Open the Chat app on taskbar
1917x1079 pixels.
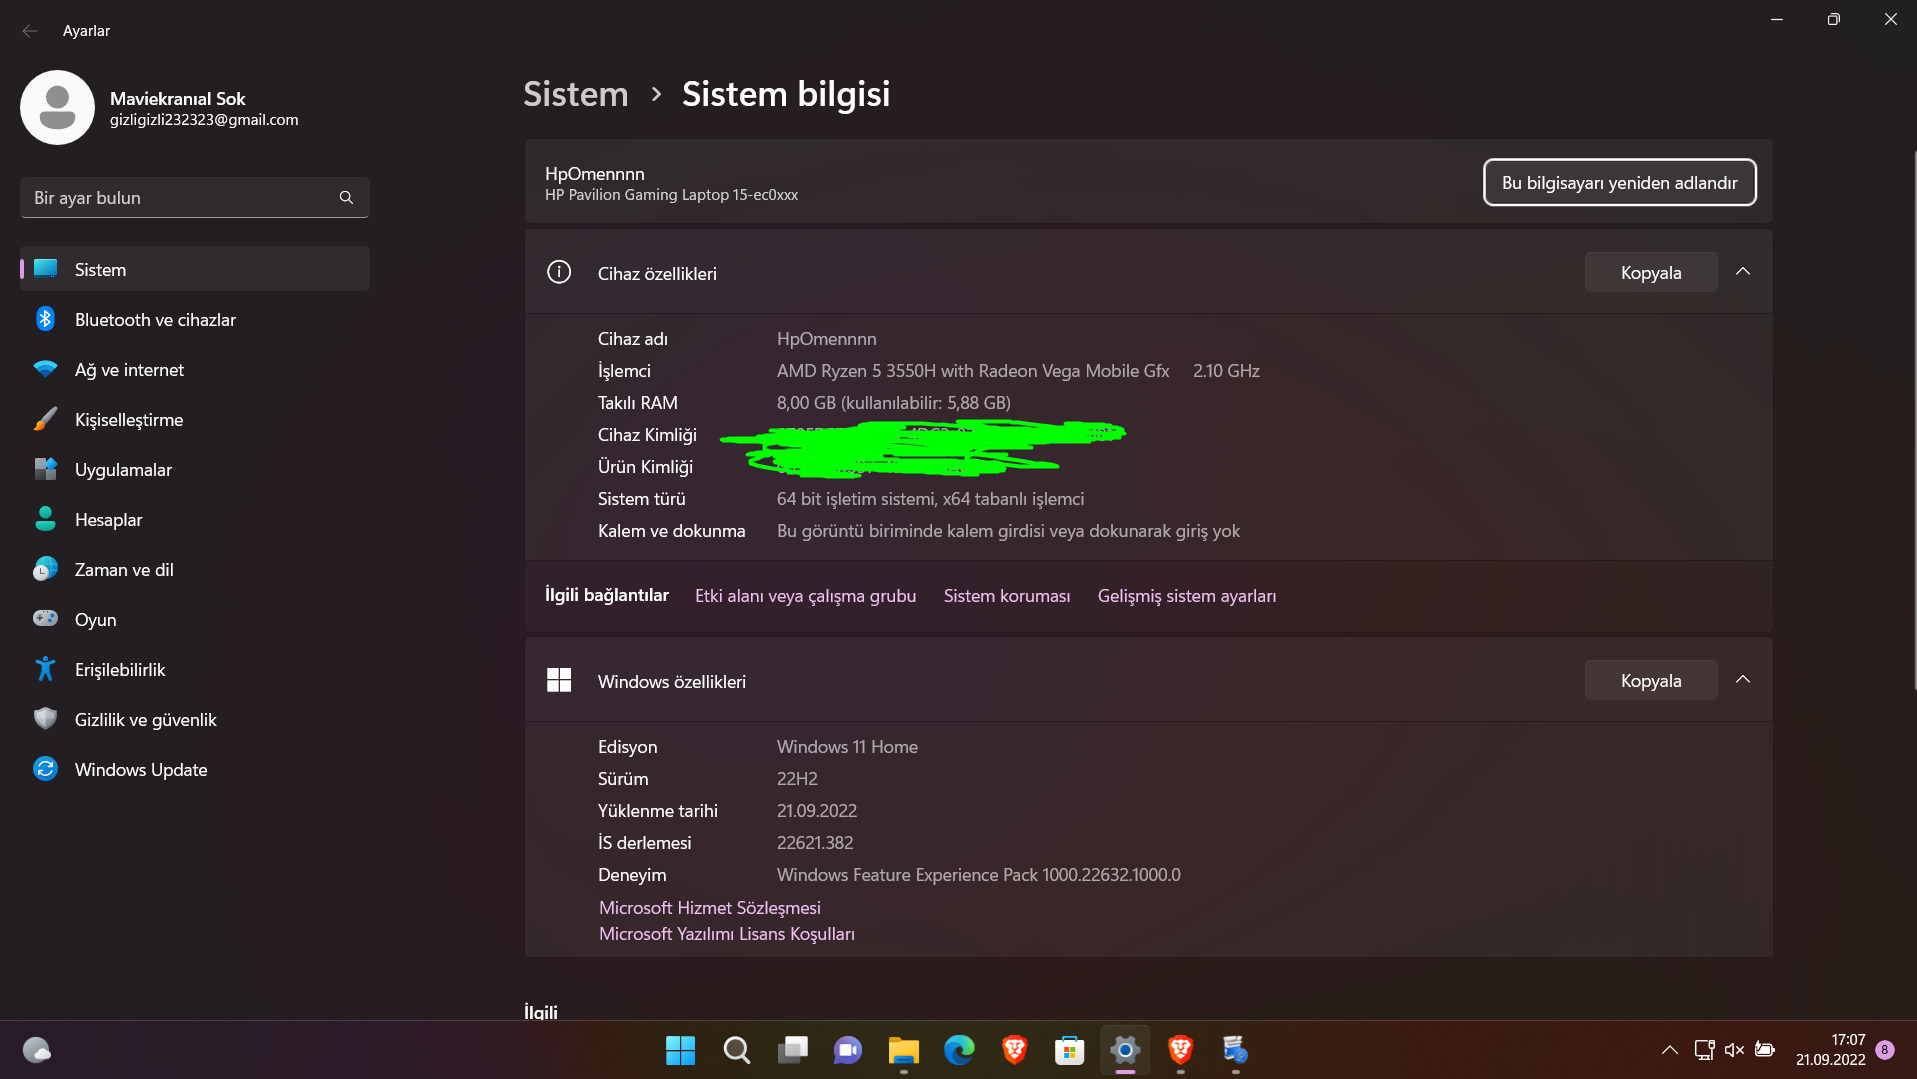point(848,1050)
